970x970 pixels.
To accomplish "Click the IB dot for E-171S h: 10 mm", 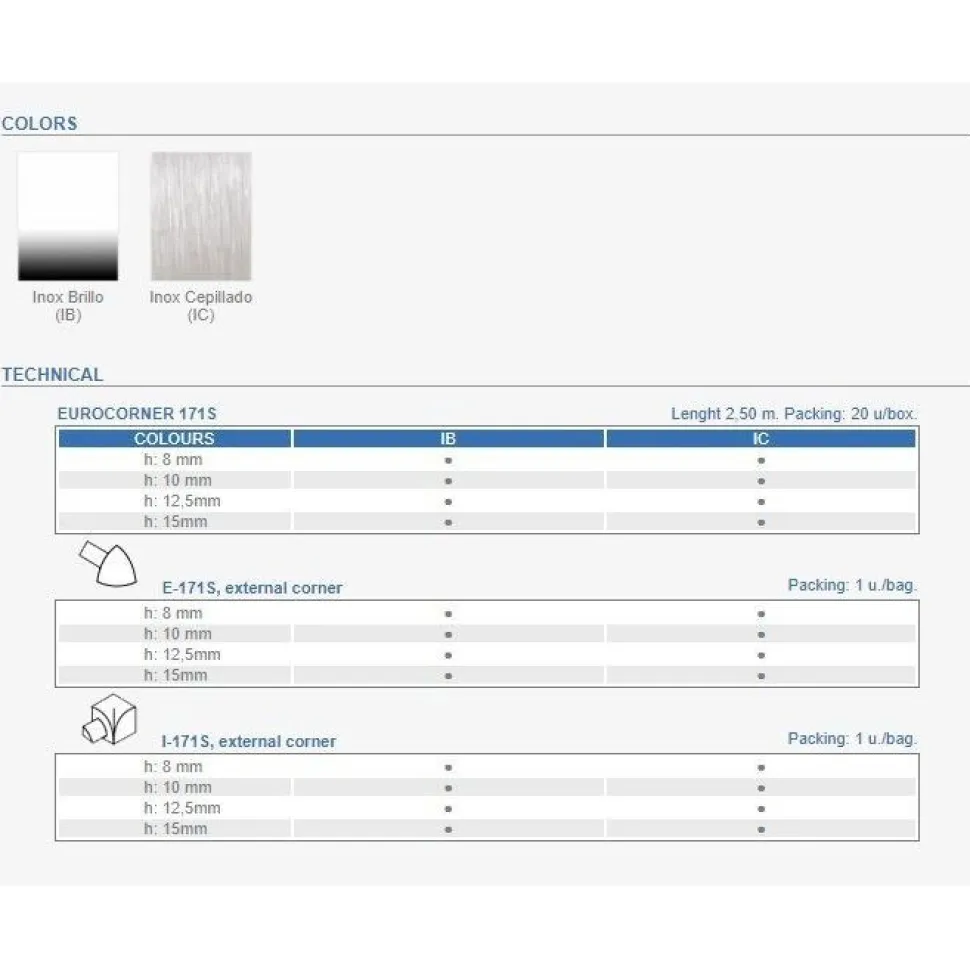I will pos(449,635).
